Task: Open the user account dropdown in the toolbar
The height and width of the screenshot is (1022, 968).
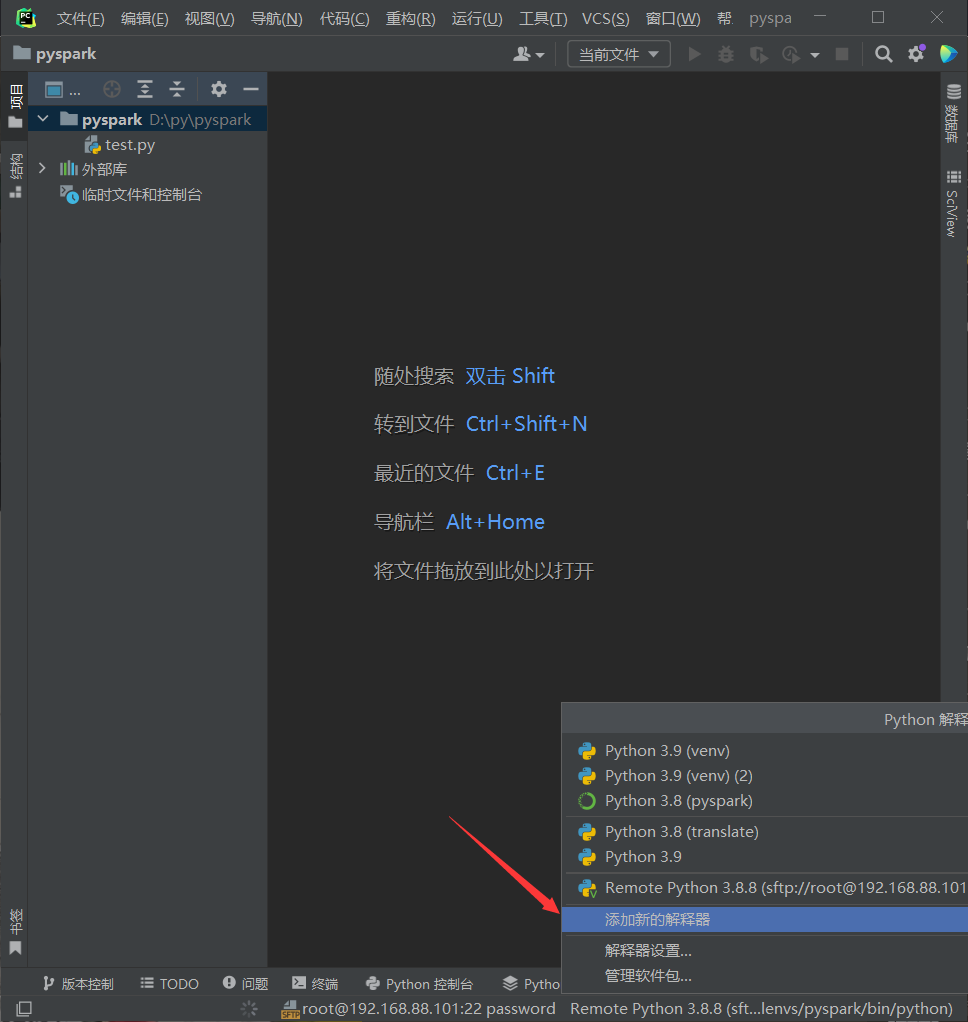Action: [528, 54]
